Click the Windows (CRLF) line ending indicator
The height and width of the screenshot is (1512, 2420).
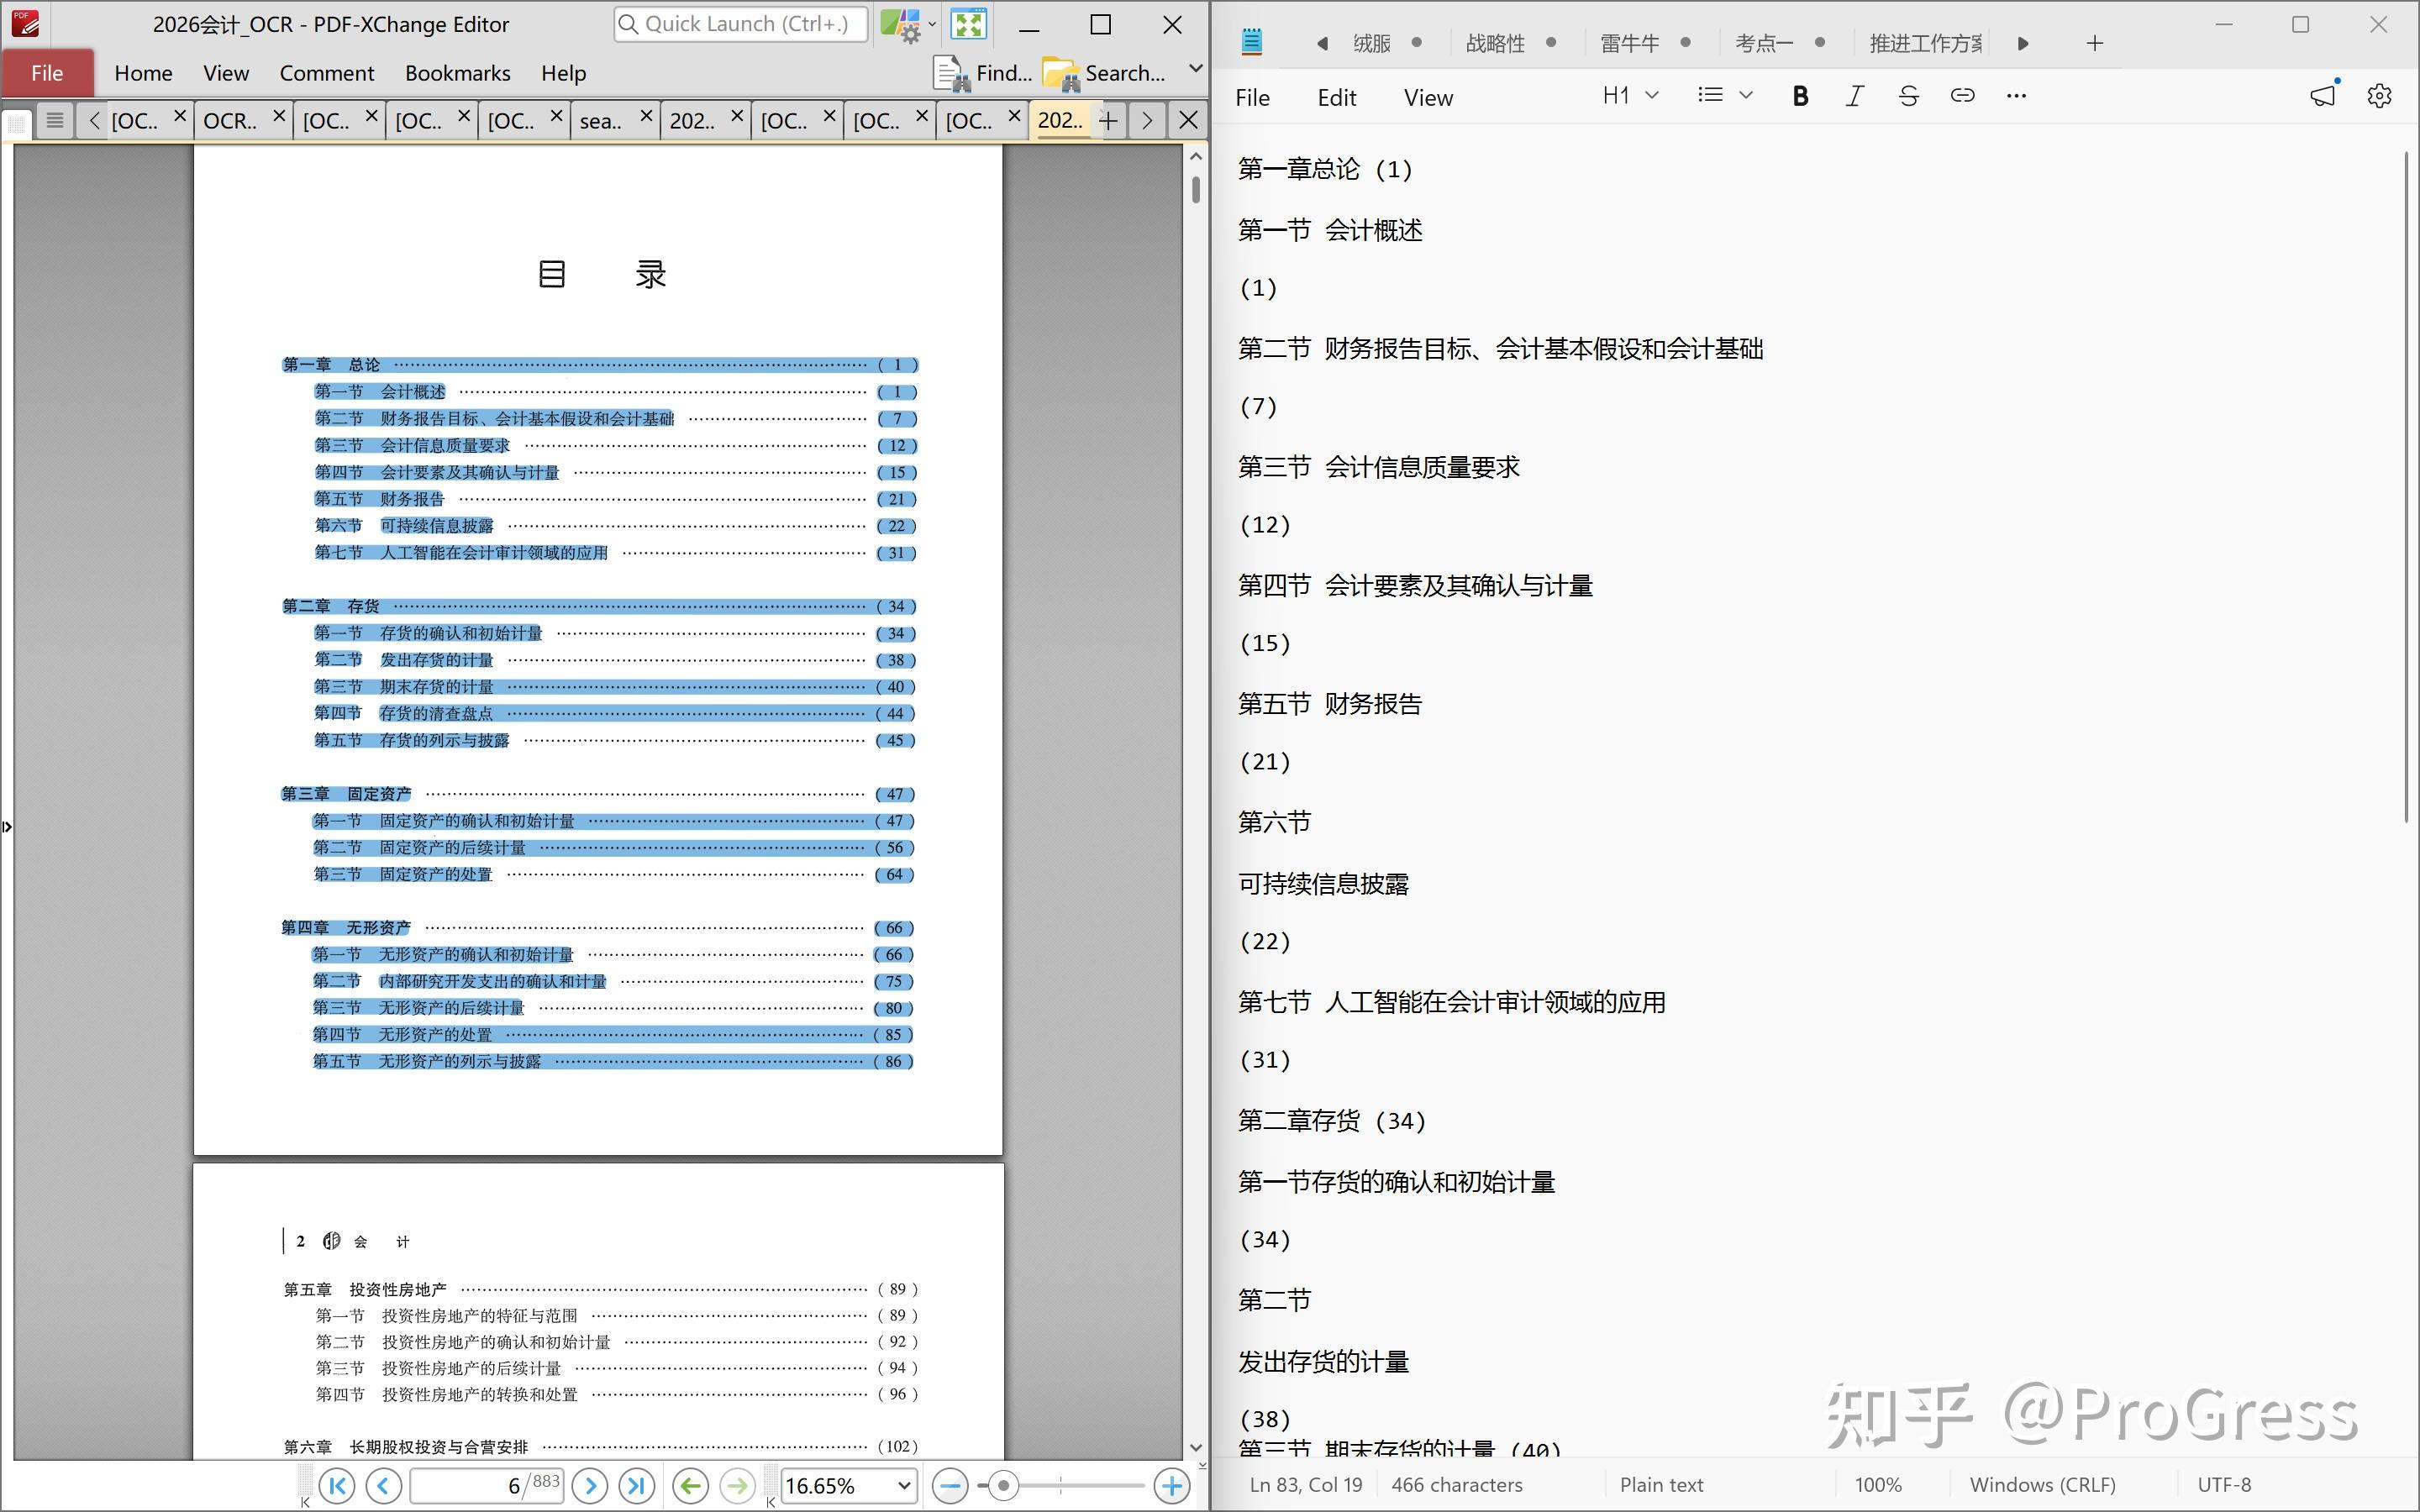pos(2042,1485)
